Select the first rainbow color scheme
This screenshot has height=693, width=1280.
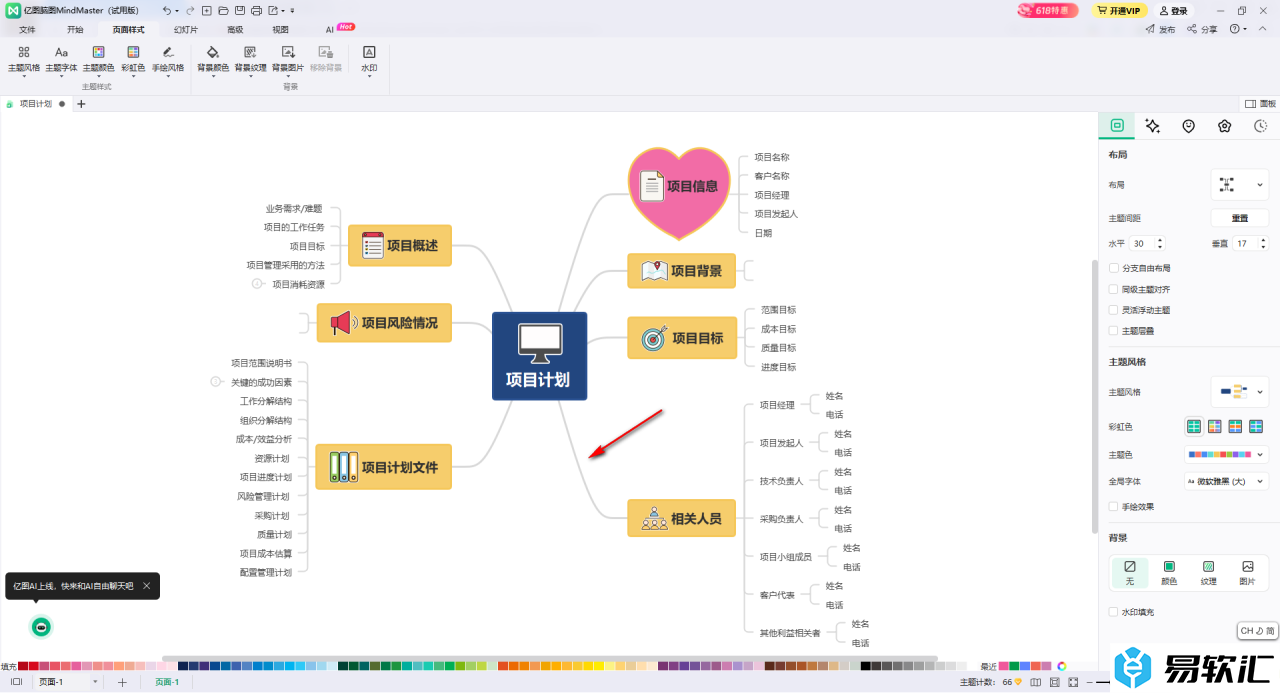[x=1194, y=427]
